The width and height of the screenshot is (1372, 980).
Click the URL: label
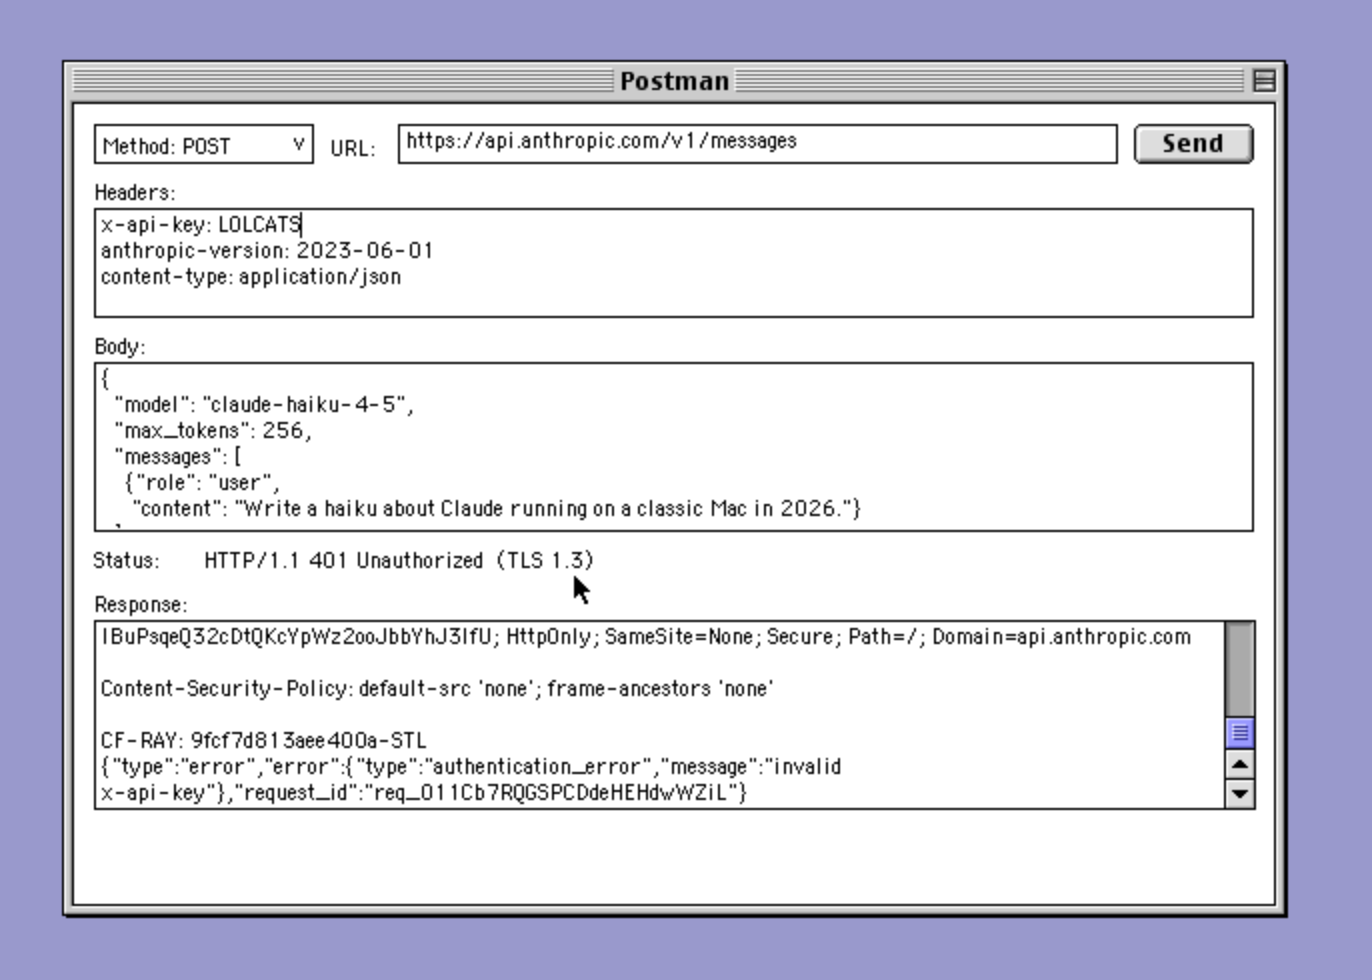coord(353,148)
